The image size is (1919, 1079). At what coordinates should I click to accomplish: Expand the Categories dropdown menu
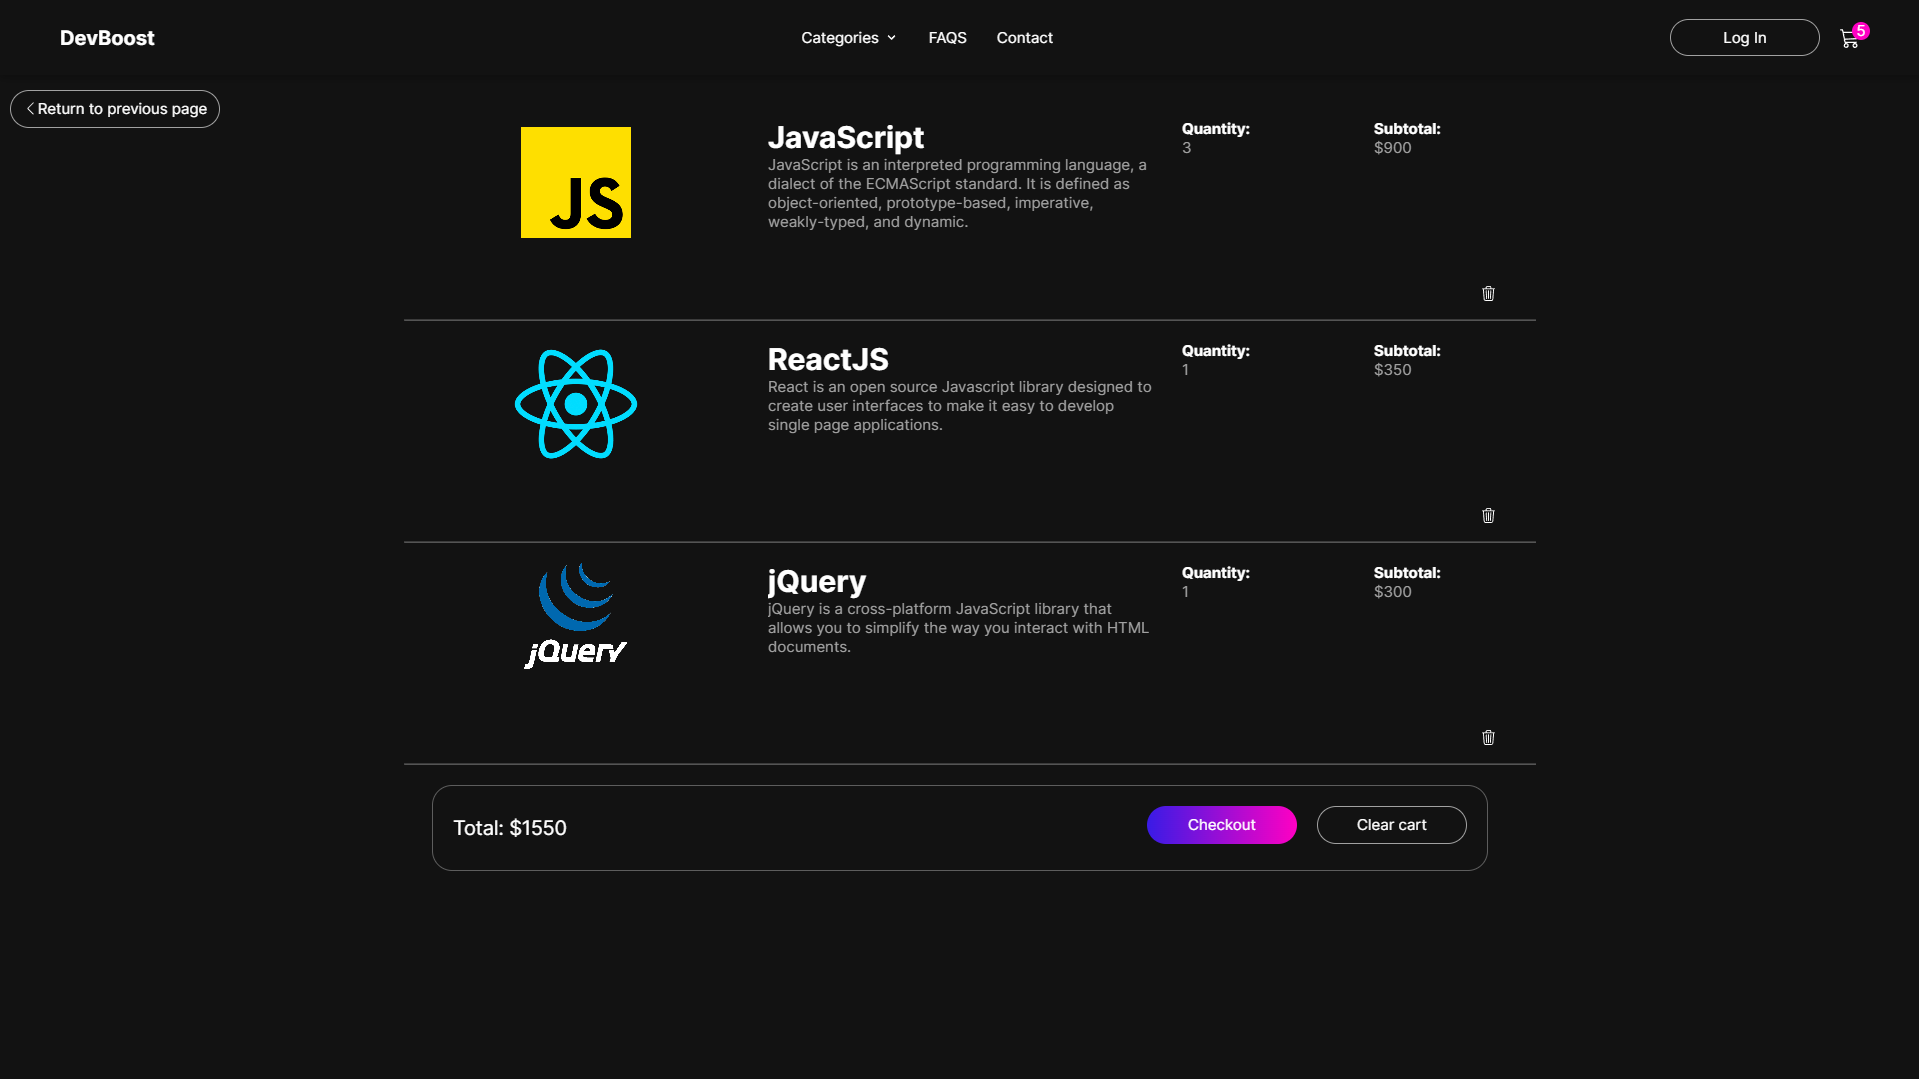click(x=848, y=38)
